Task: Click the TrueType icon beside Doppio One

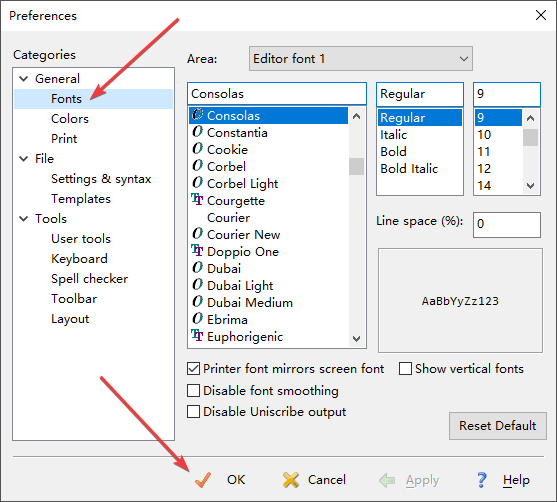Action: pyautogui.click(x=197, y=250)
